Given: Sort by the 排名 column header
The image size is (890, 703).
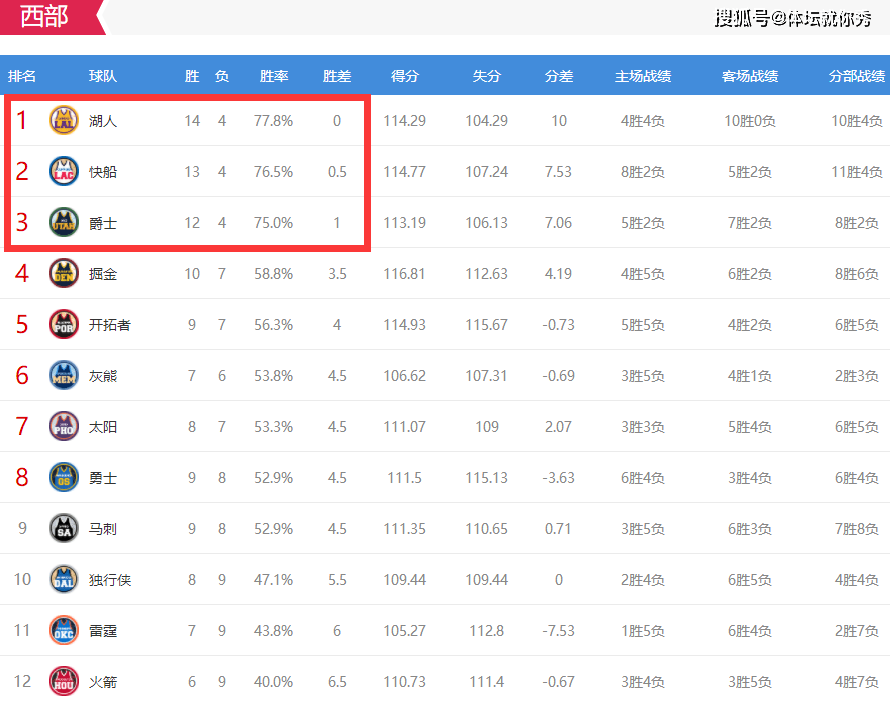Looking at the screenshot, I should 22,76.
